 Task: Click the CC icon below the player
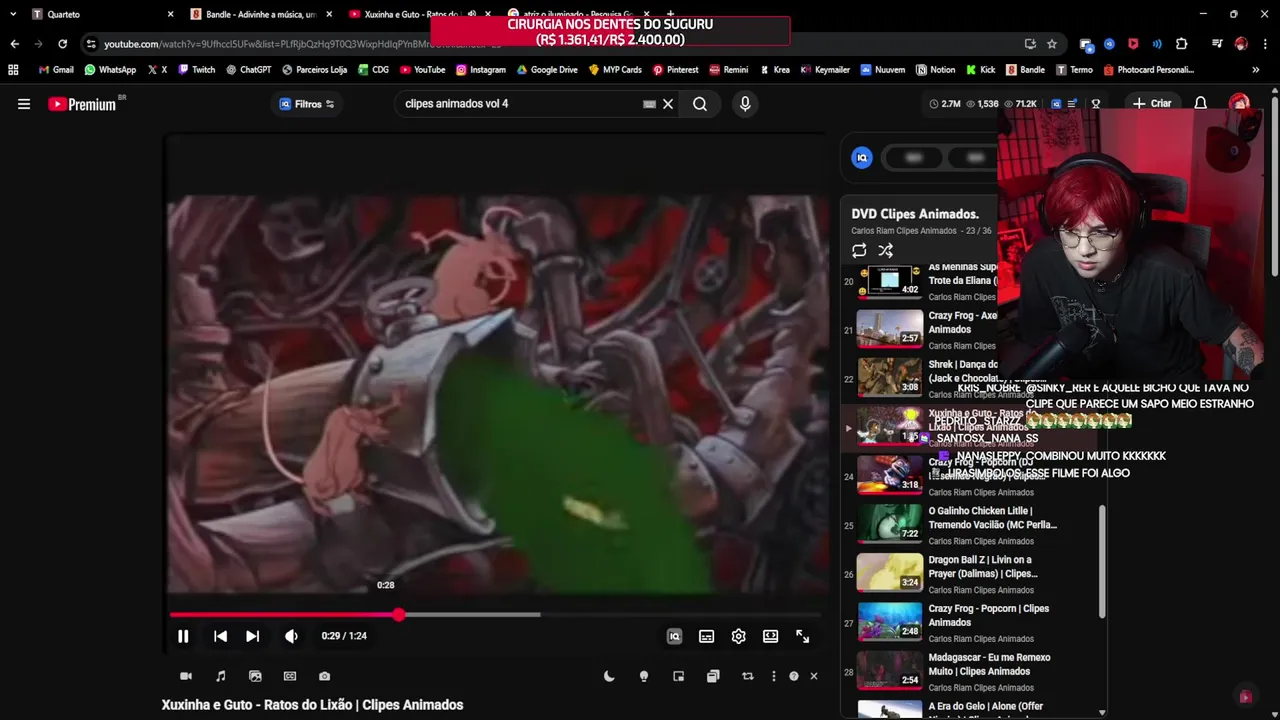[290, 676]
